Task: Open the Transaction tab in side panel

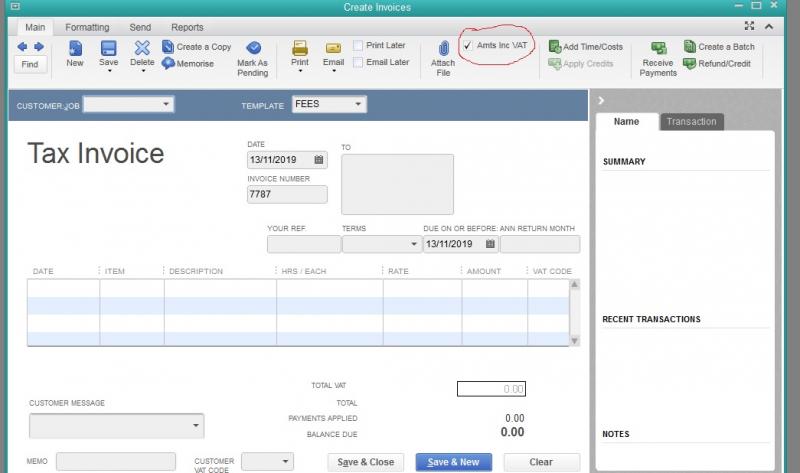Action: tap(691, 121)
